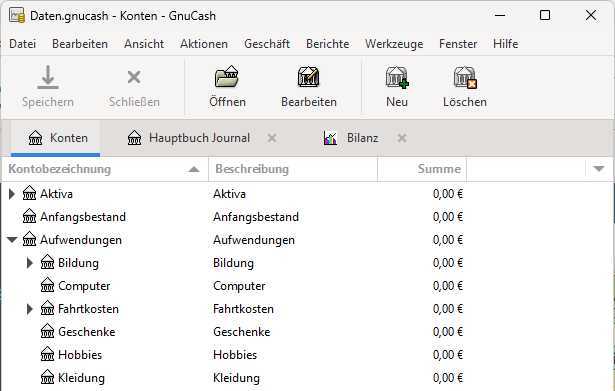Open the Berichte menu
The width and height of the screenshot is (615, 391).
(328, 44)
